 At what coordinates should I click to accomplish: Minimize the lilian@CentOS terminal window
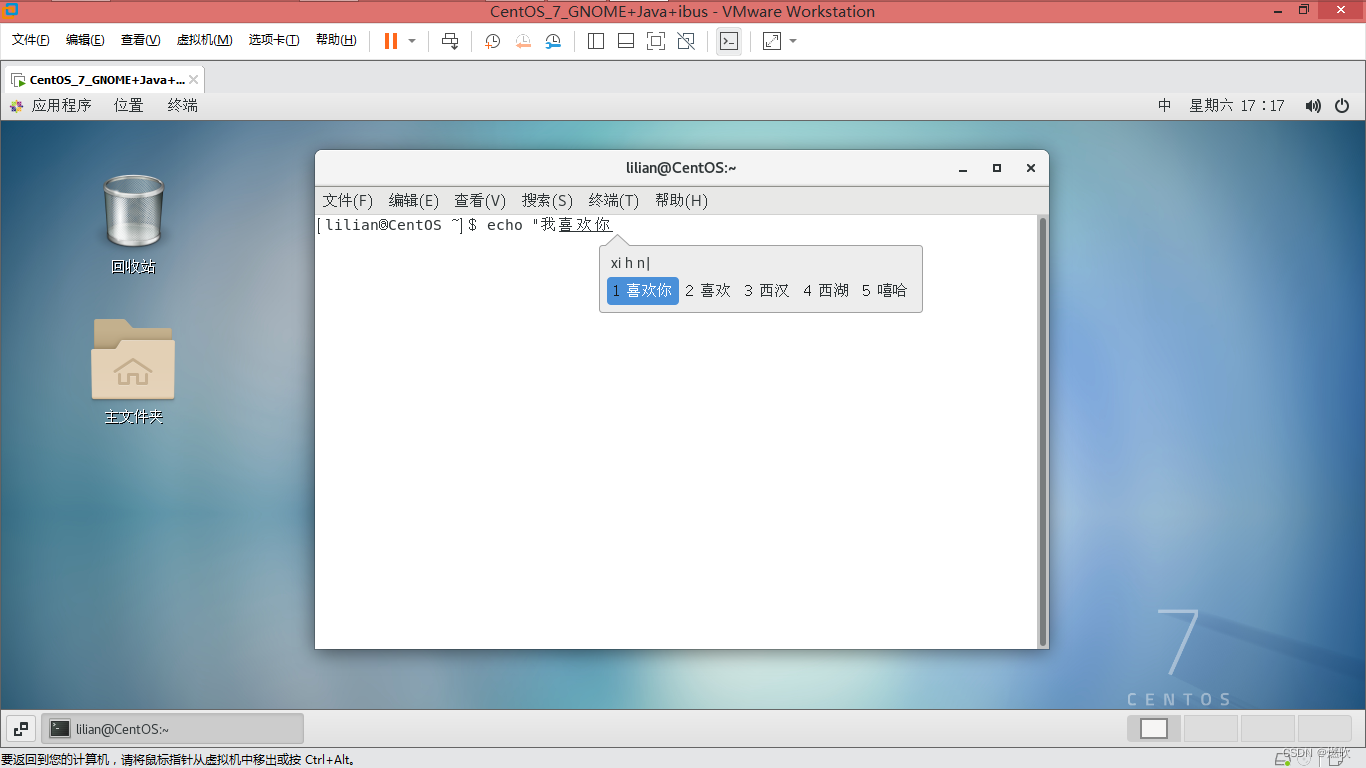pos(963,168)
